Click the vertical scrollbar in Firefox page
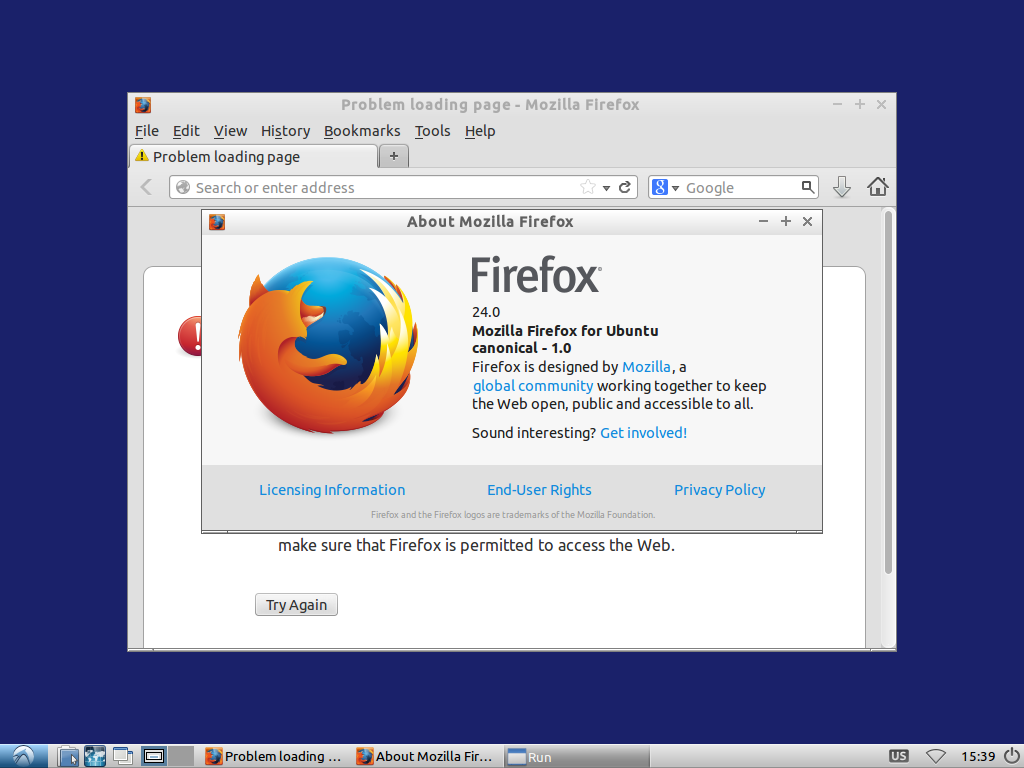1024x768 pixels. click(888, 392)
